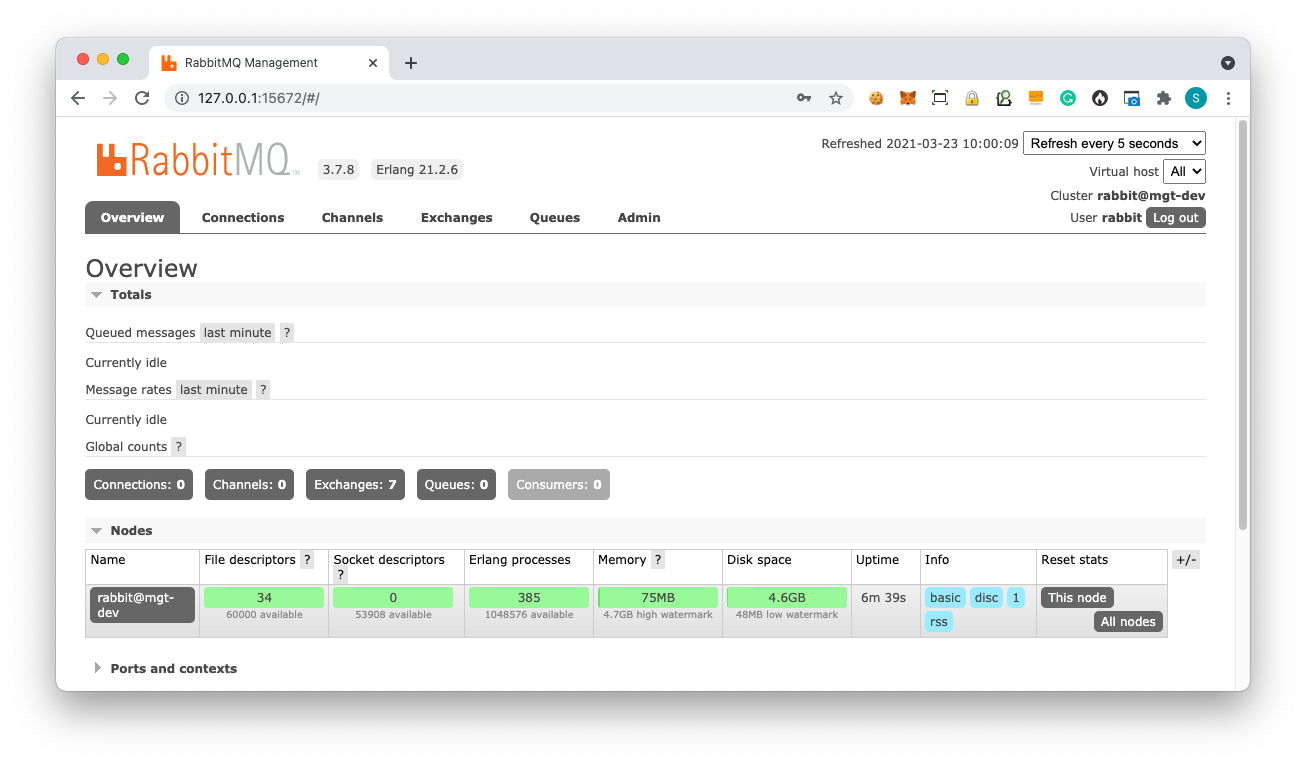Click the Consumers: 0 count button
The image size is (1306, 765).
coord(559,484)
